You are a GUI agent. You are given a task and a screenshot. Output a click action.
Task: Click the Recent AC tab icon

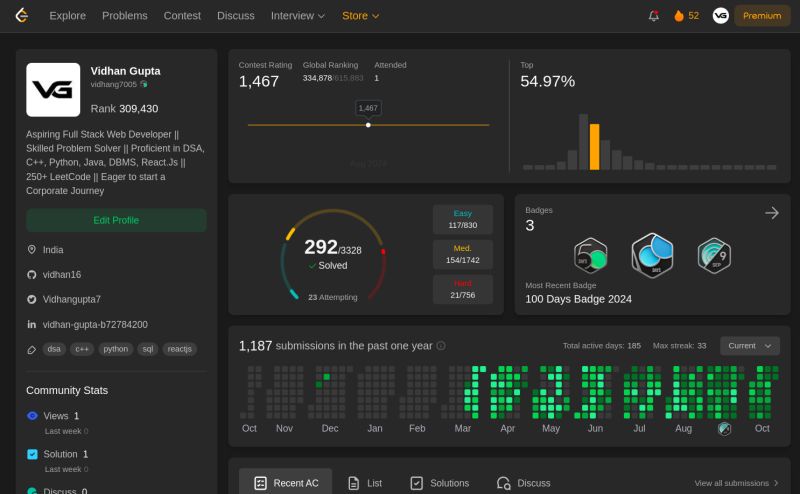260,483
